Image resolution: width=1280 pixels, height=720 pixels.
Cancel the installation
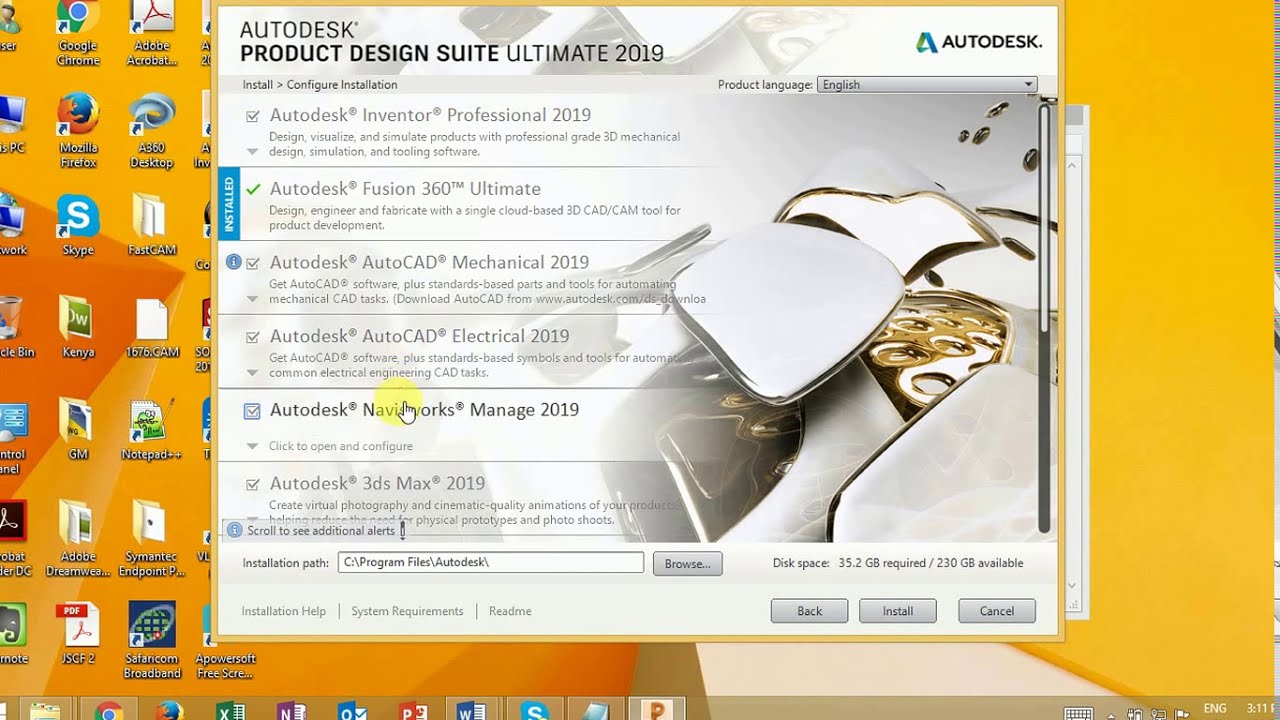click(996, 611)
